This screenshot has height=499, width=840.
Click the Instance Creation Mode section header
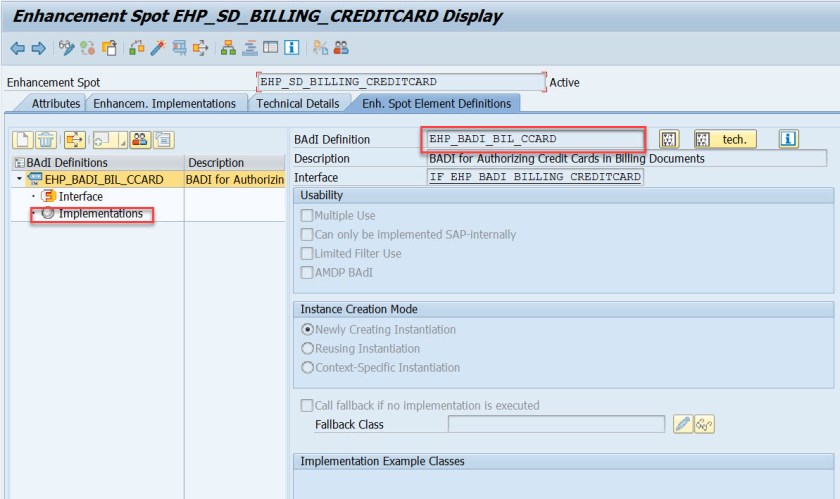pos(564,309)
